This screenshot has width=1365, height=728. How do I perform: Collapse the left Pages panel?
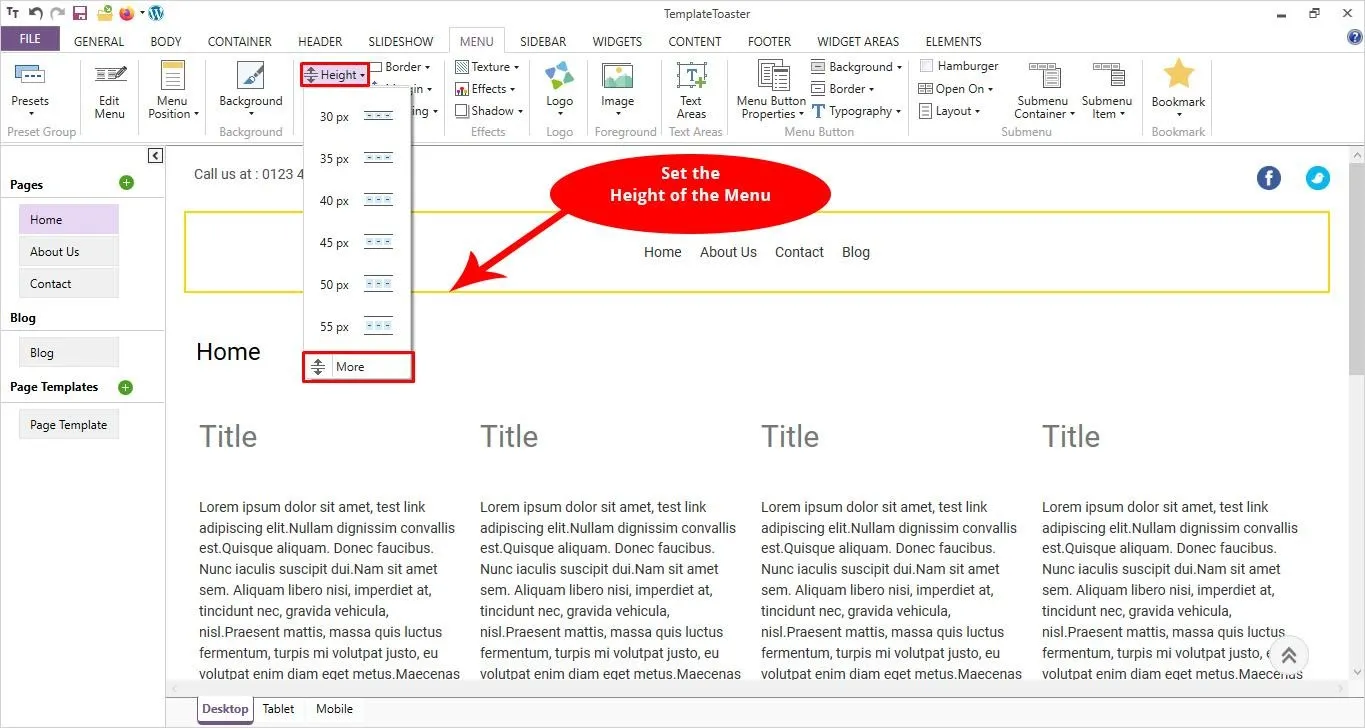[155, 156]
